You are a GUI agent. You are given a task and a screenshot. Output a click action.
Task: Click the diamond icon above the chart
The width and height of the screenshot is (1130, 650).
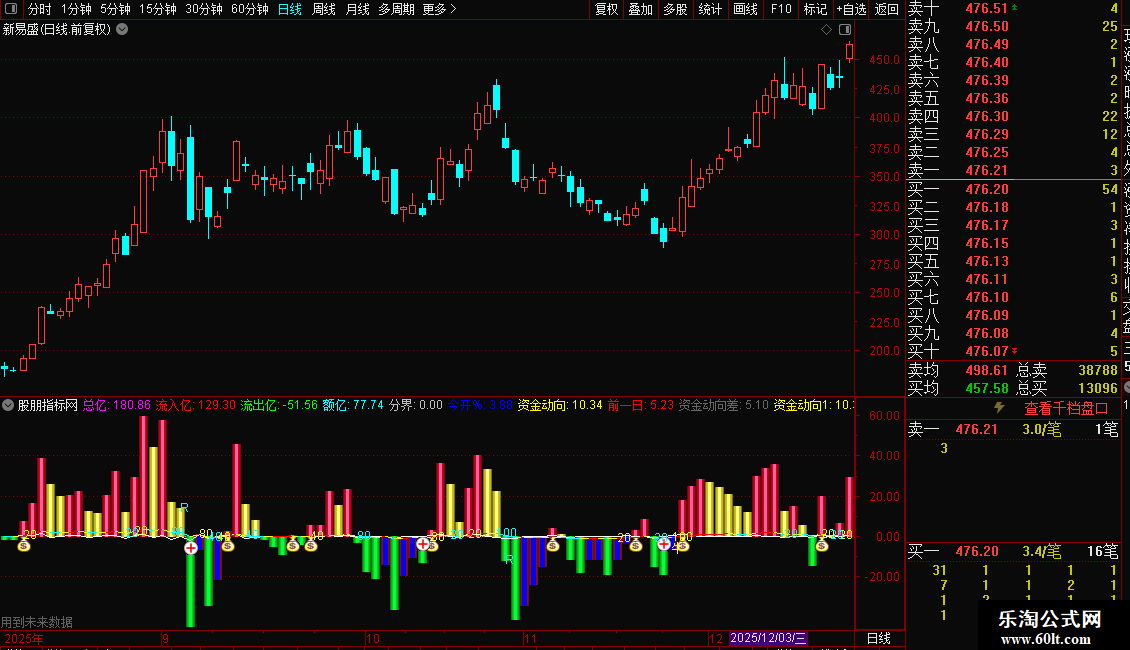827,30
